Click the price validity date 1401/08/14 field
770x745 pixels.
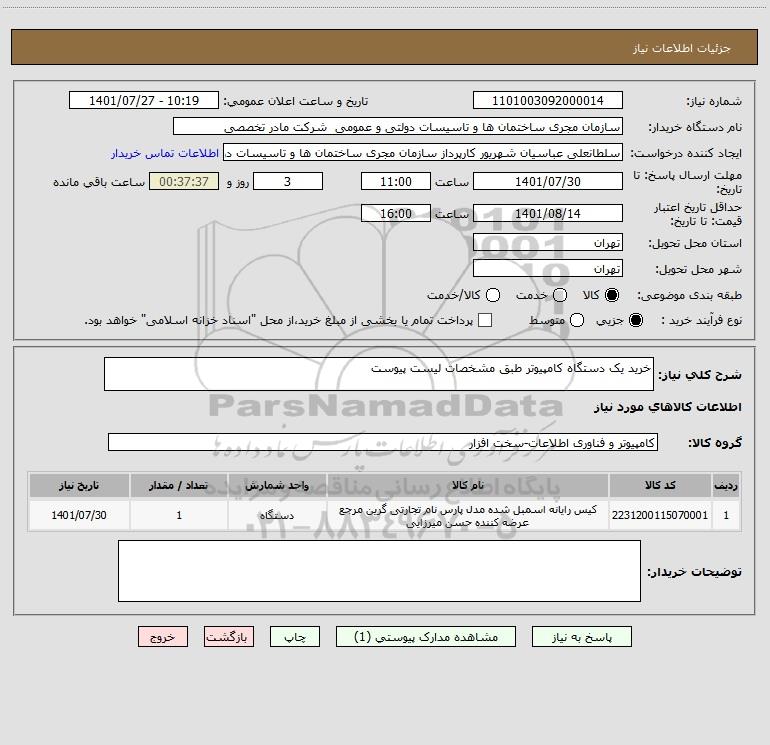click(x=548, y=213)
